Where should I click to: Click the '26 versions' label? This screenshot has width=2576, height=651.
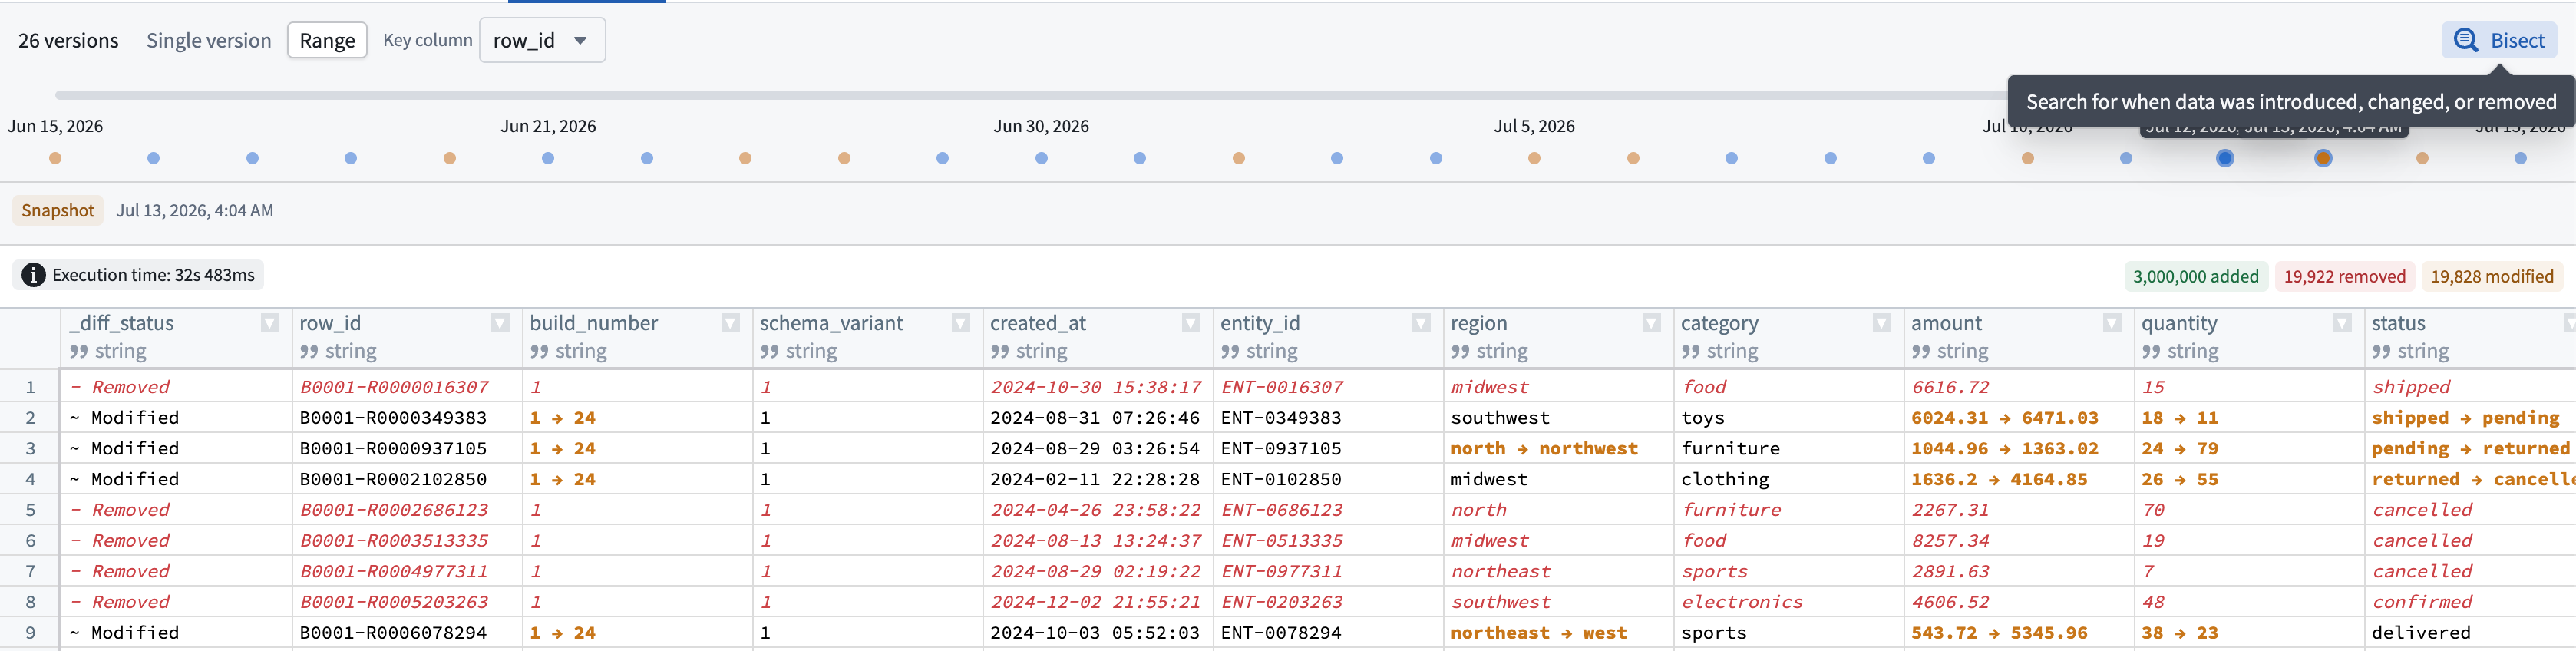68,41
